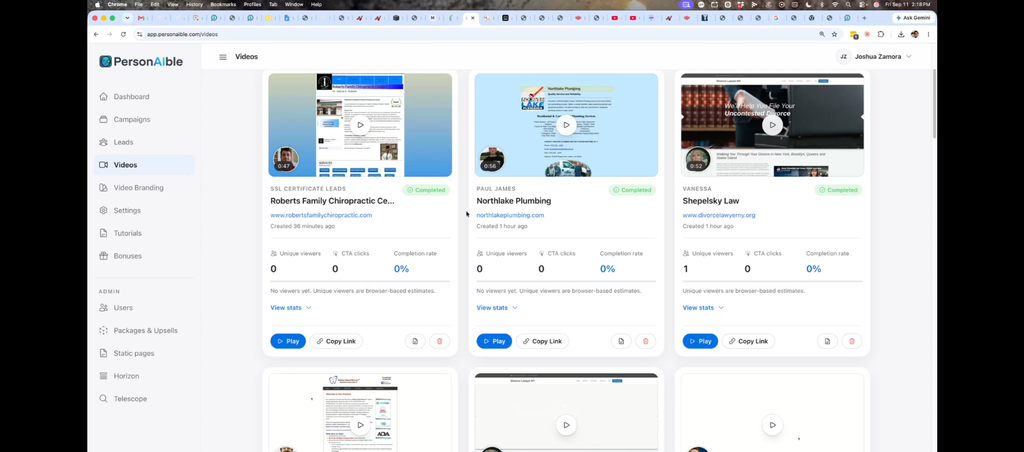1024x452 pixels.
Task: Click Northlake Plumbing video title
Action: click(x=514, y=201)
